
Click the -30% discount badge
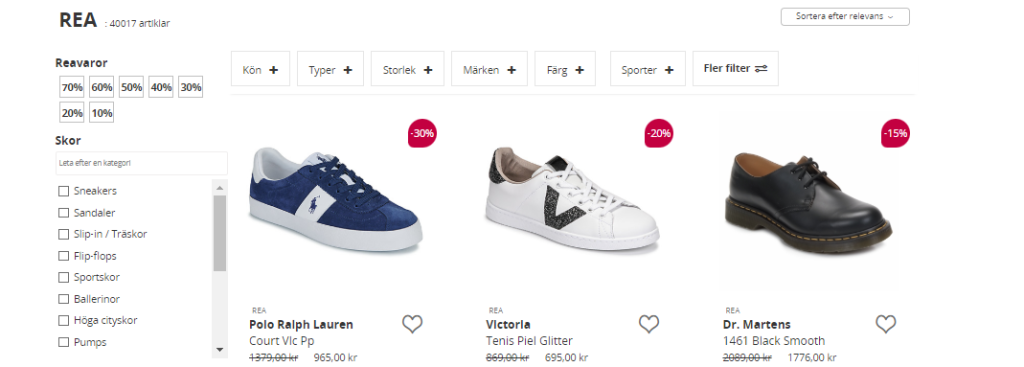coord(422,133)
